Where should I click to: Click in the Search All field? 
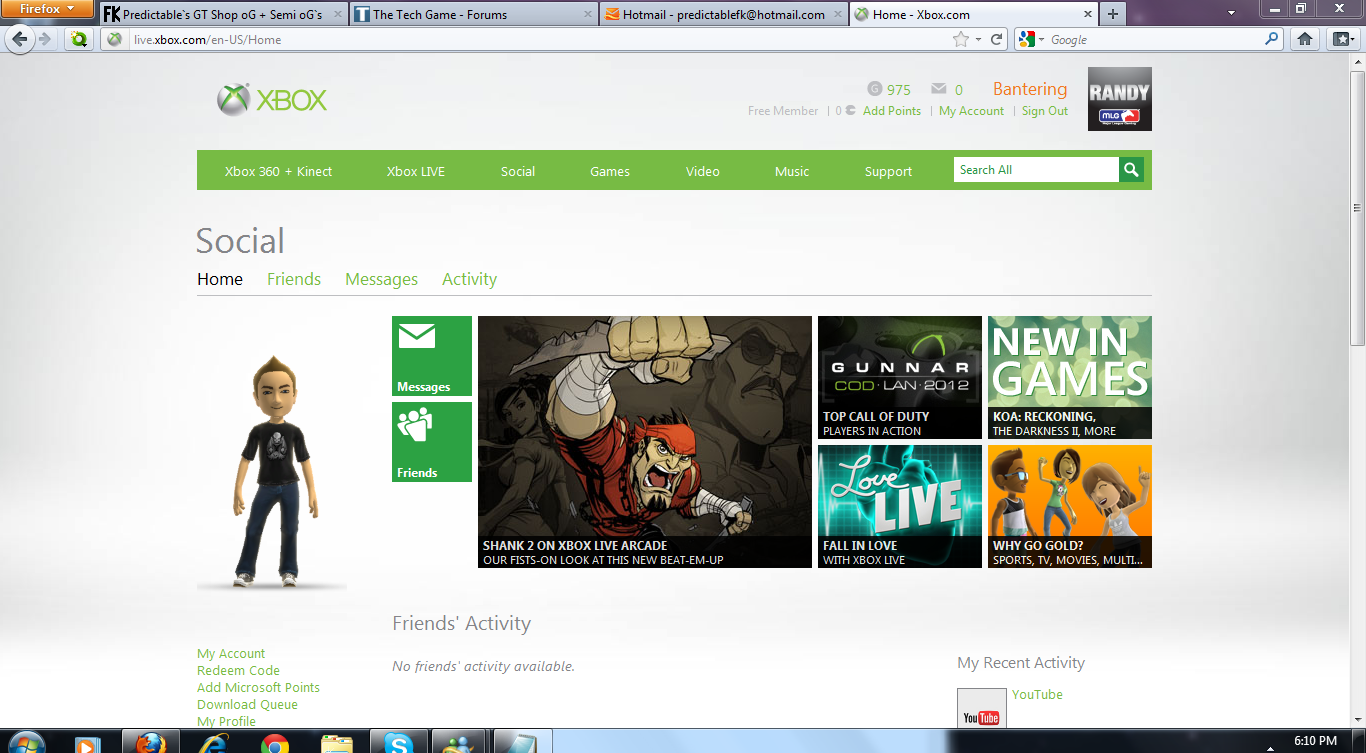point(1036,170)
